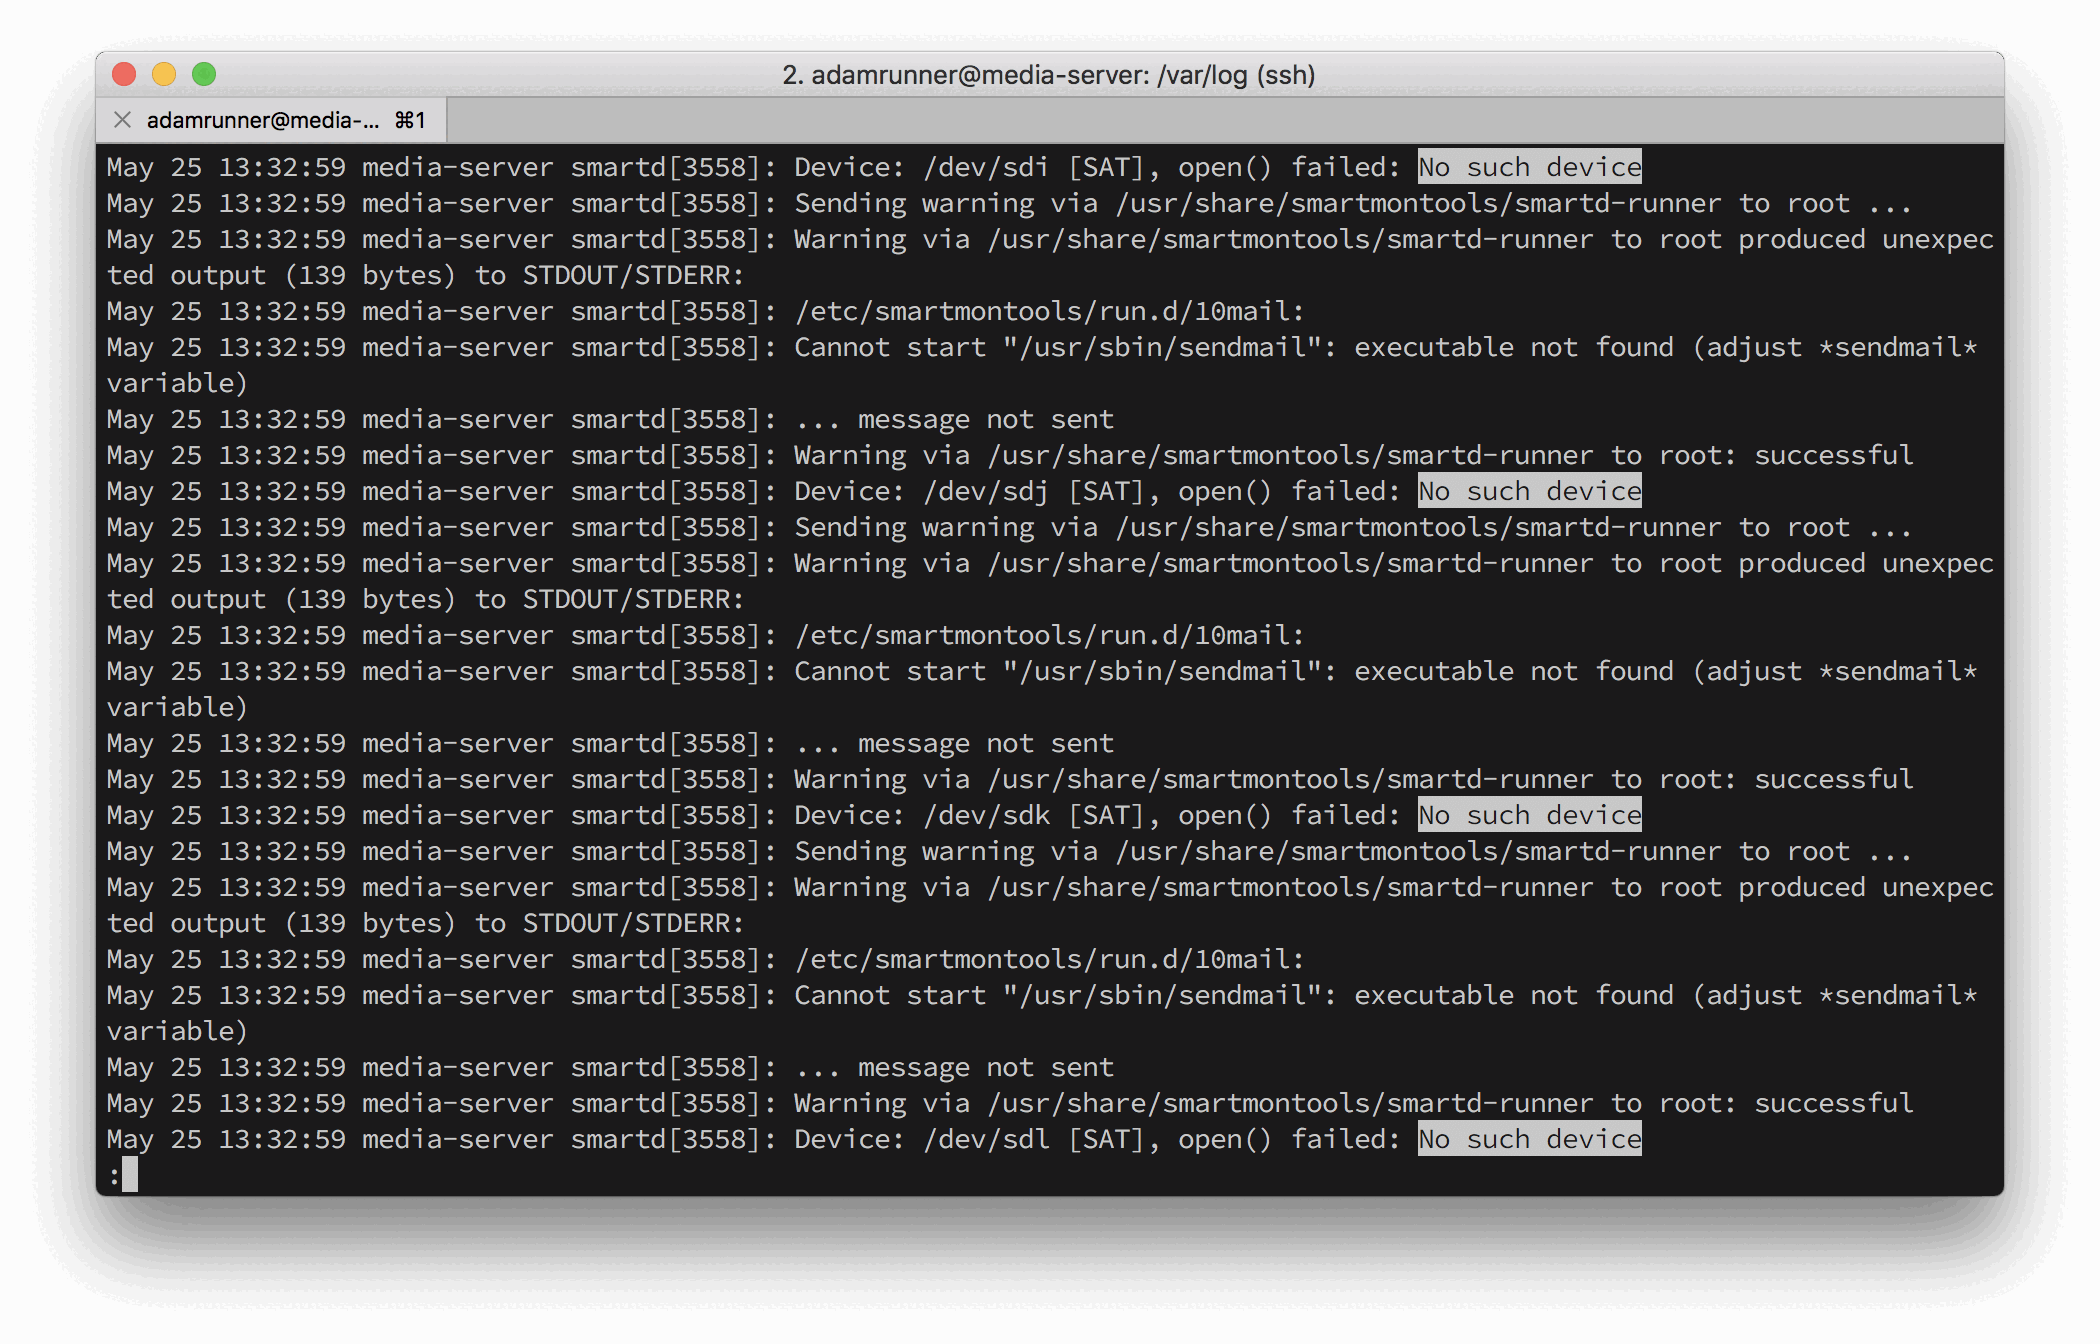Close the adamrunner@media tab with X icon

pyautogui.click(x=122, y=120)
